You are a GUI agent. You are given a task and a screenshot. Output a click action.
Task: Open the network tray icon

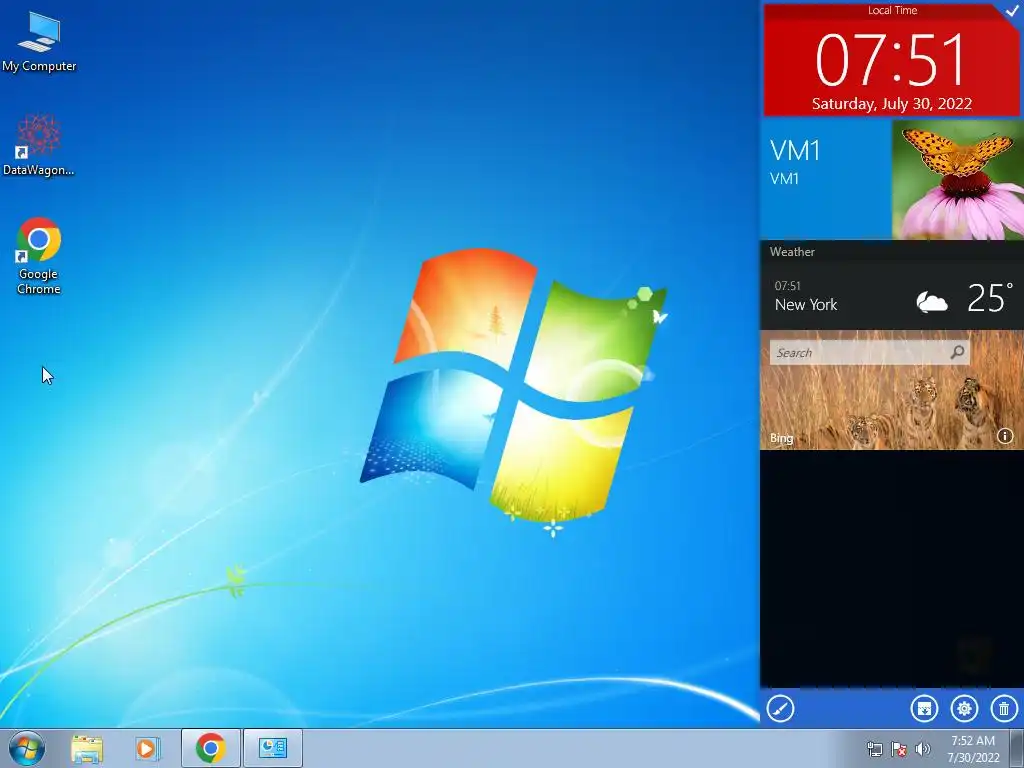tap(874, 749)
